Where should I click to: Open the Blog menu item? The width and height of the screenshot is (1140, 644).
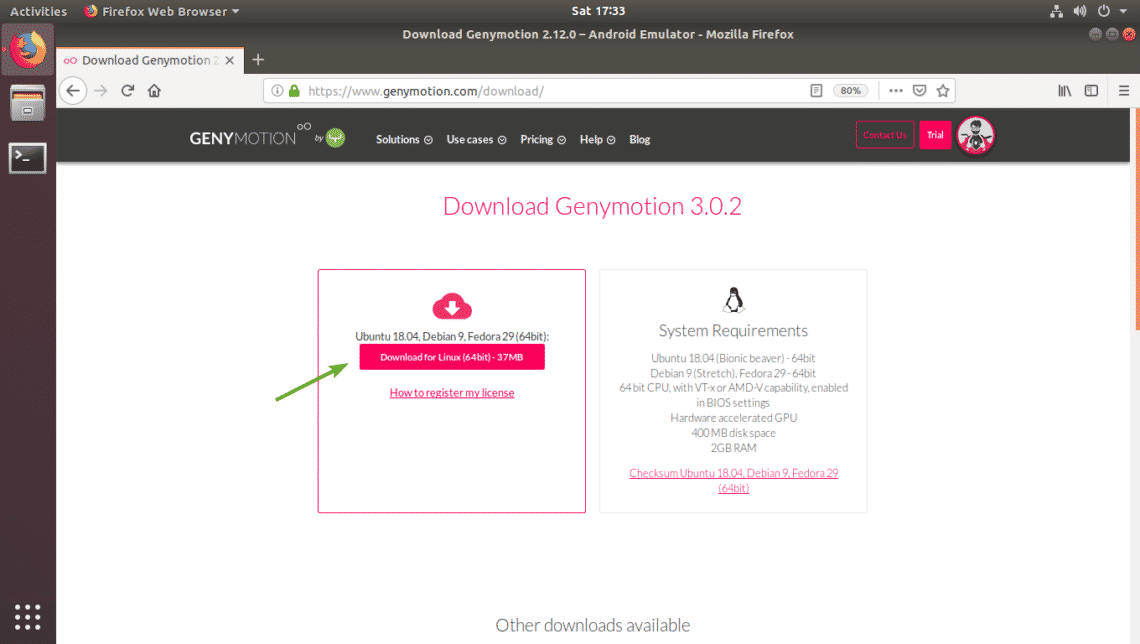point(640,140)
